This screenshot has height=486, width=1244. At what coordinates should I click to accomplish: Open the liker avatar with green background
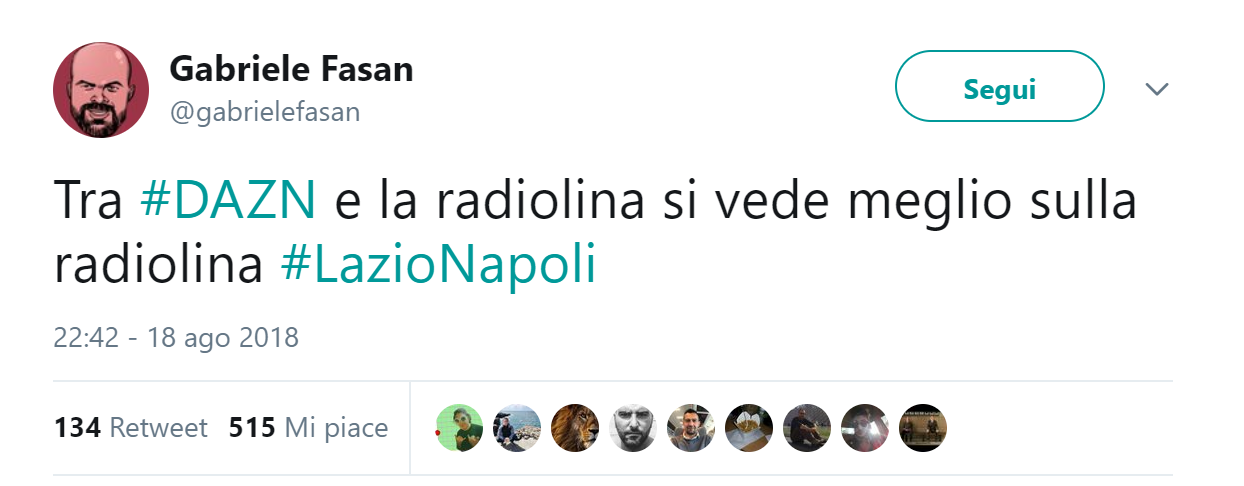[x=460, y=428]
